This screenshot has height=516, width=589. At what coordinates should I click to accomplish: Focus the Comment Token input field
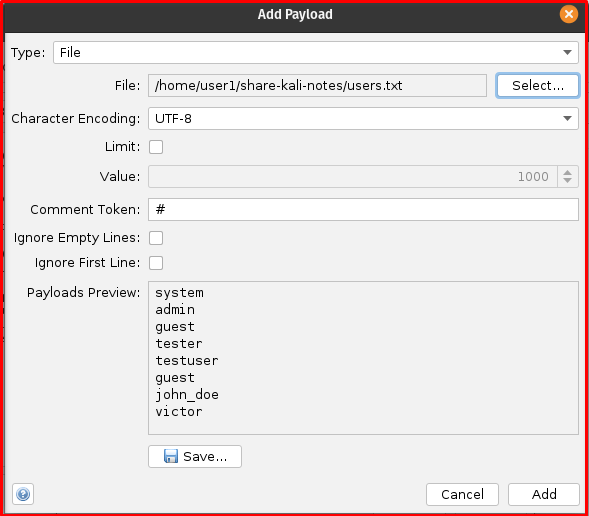coord(363,210)
